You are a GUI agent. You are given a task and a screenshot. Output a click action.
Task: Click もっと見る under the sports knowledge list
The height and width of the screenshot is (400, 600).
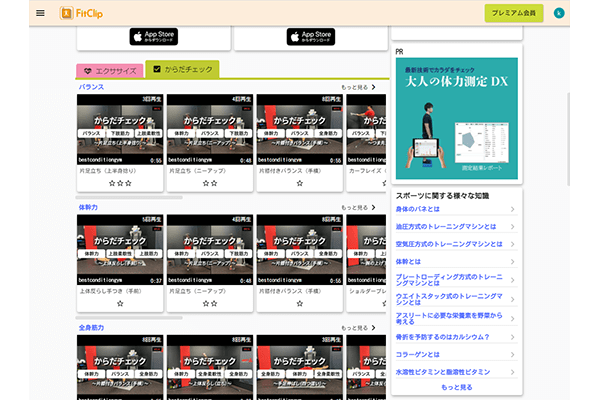[x=457, y=387]
